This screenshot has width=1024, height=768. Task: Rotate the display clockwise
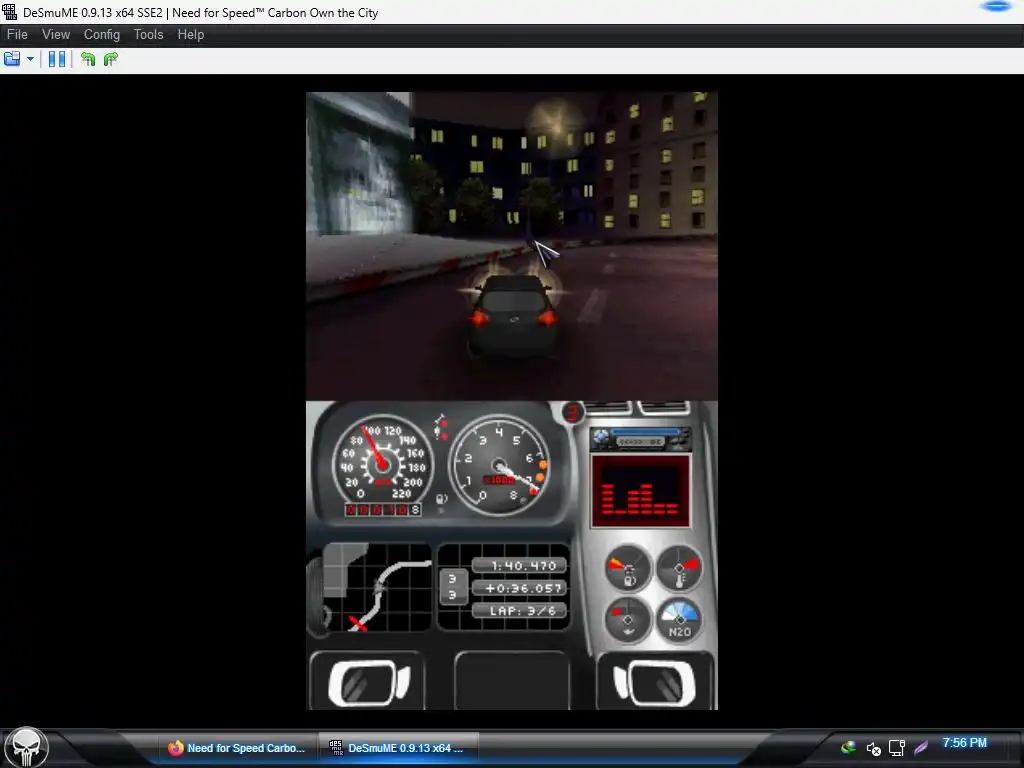tap(110, 59)
